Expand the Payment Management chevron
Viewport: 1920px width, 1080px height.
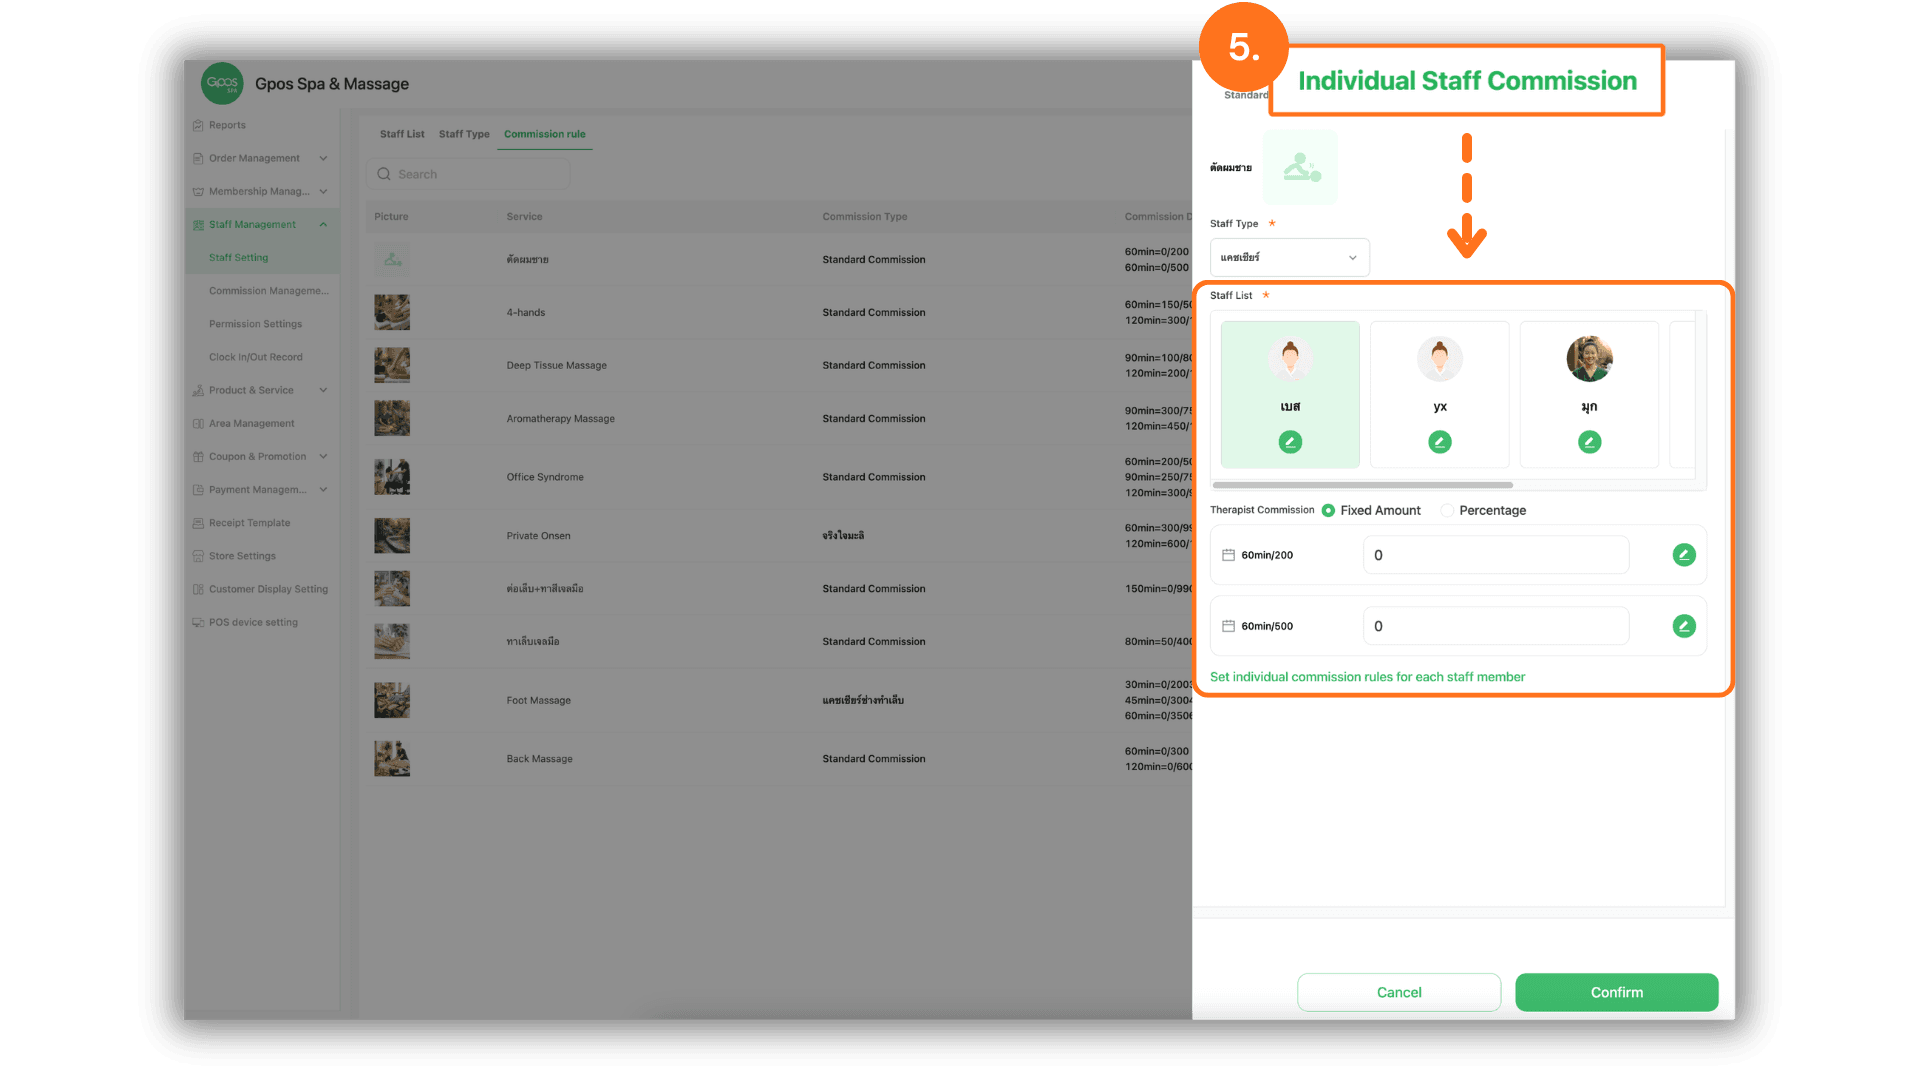(x=323, y=489)
